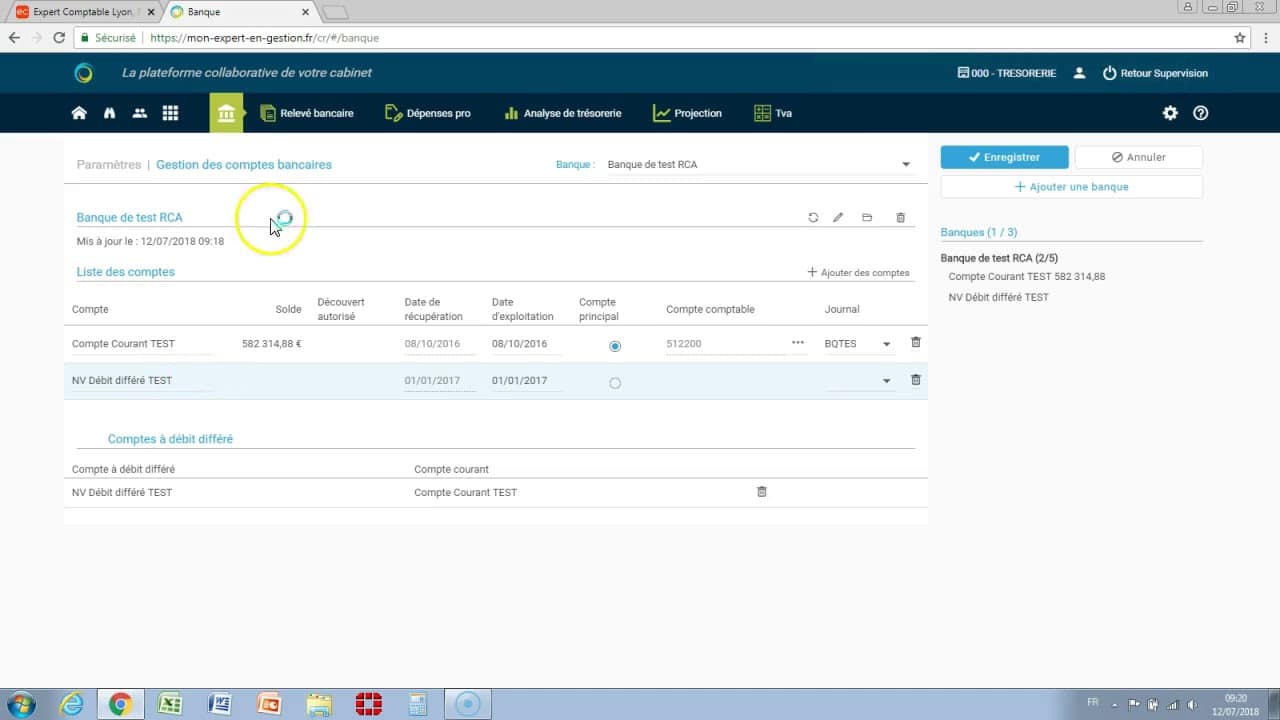1280x720 pixels.
Task: Open the Banque selection dropdown
Action: pyautogui.click(x=905, y=164)
